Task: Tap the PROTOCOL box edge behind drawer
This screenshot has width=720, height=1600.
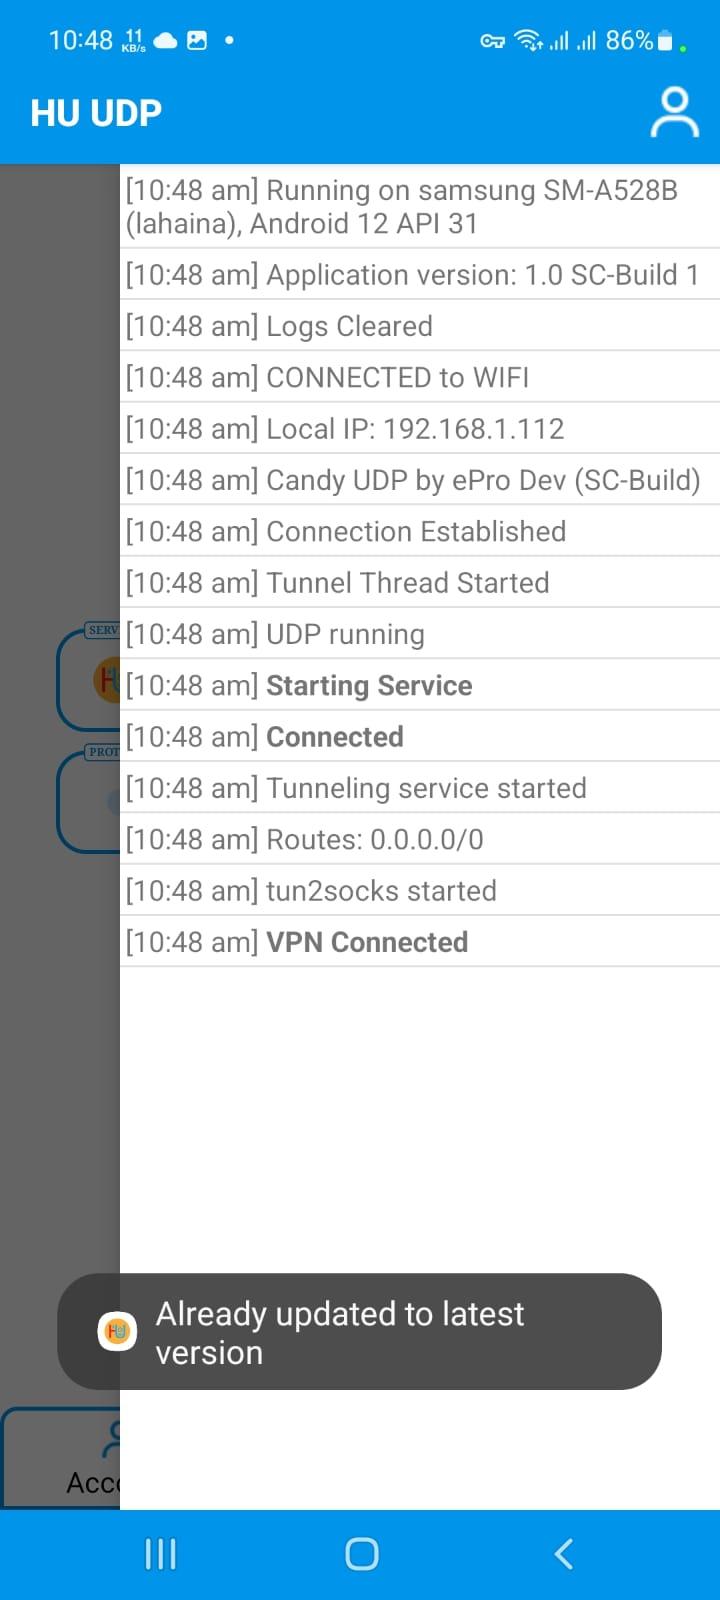Action: click(x=88, y=800)
